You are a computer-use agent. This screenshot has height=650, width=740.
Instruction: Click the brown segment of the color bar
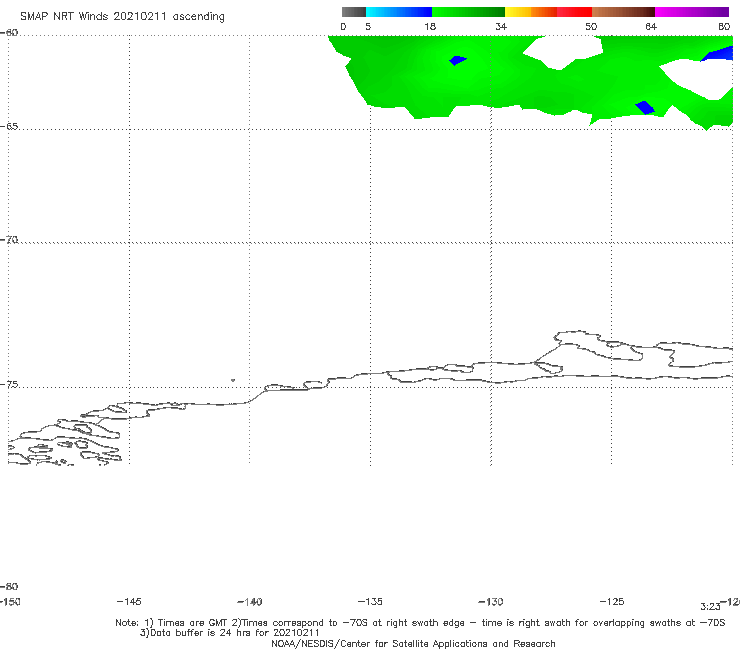coord(623,12)
